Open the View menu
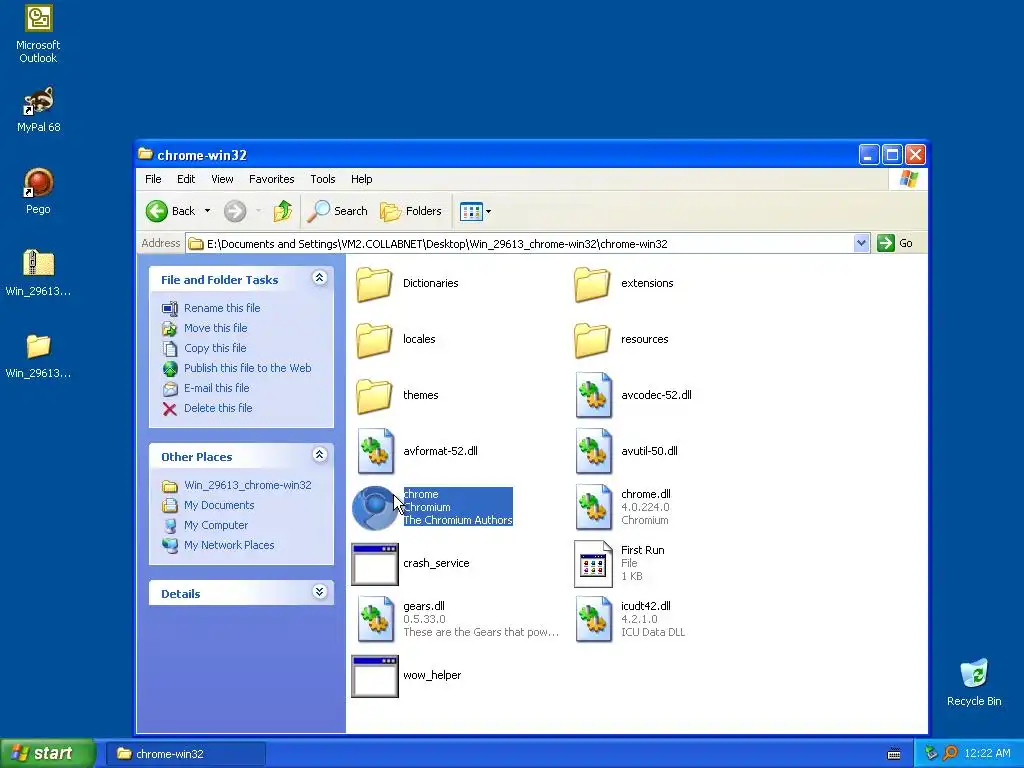The height and width of the screenshot is (768, 1024). coord(222,179)
